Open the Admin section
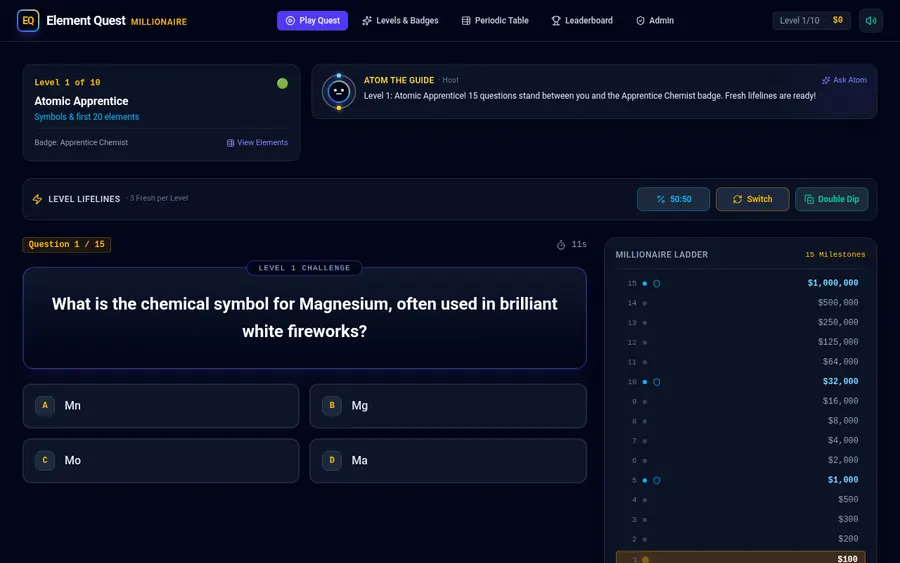900x563 pixels. tap(655, 21)
